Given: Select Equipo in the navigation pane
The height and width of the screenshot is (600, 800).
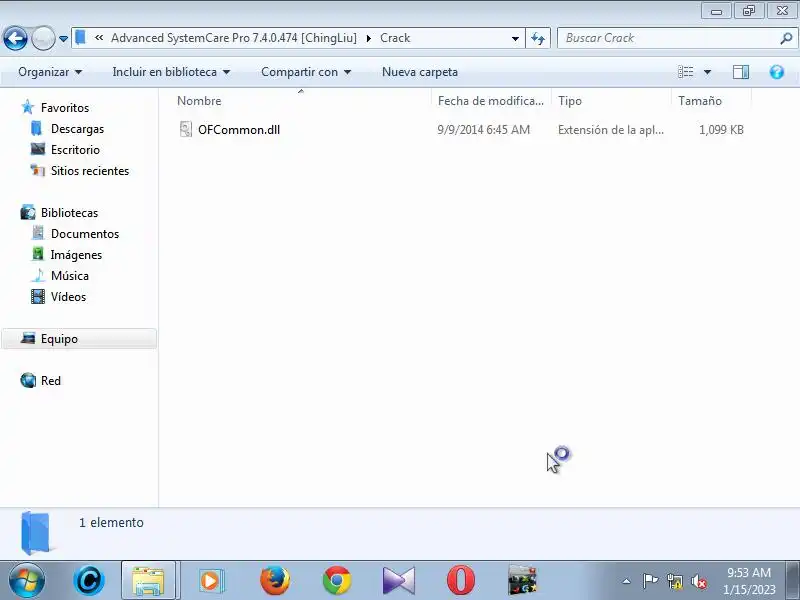Looking at the screenshot, I should 79,339.
